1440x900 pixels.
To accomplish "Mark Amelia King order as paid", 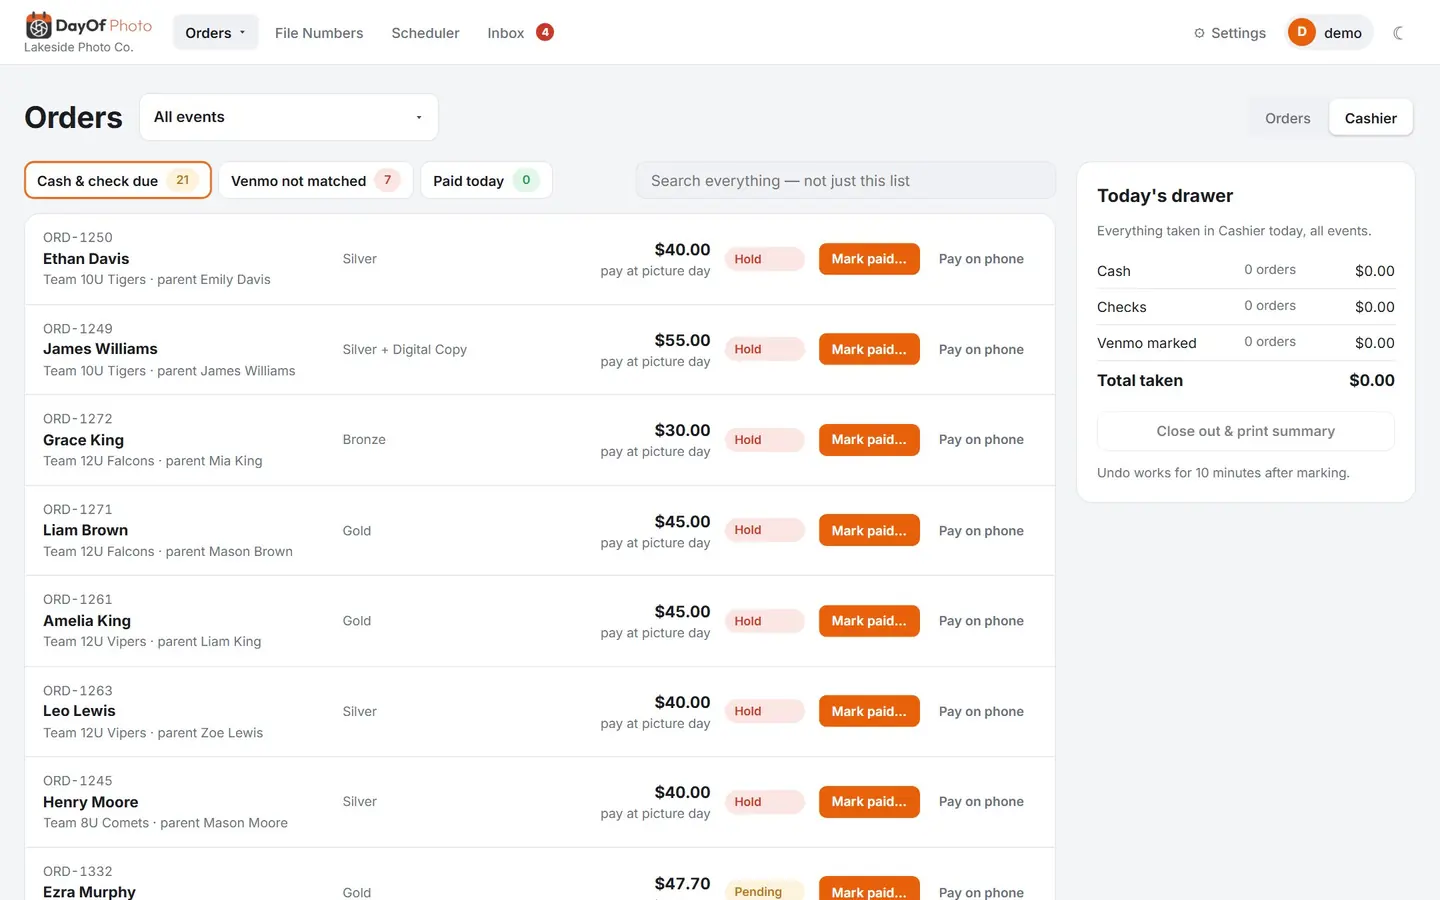I will coord(869,621).
